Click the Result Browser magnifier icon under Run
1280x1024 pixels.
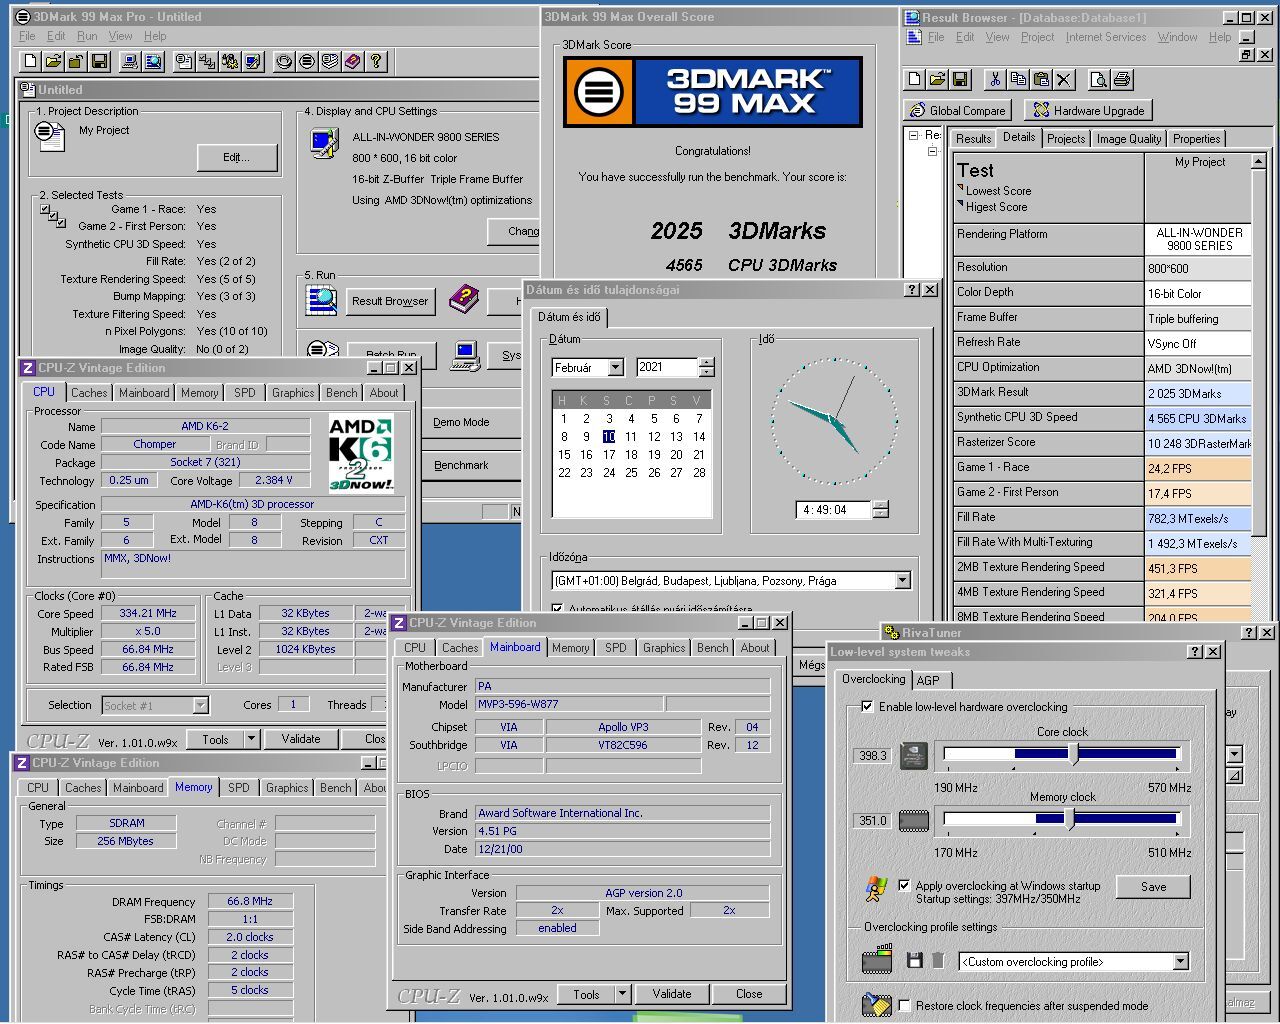point(322,300)
